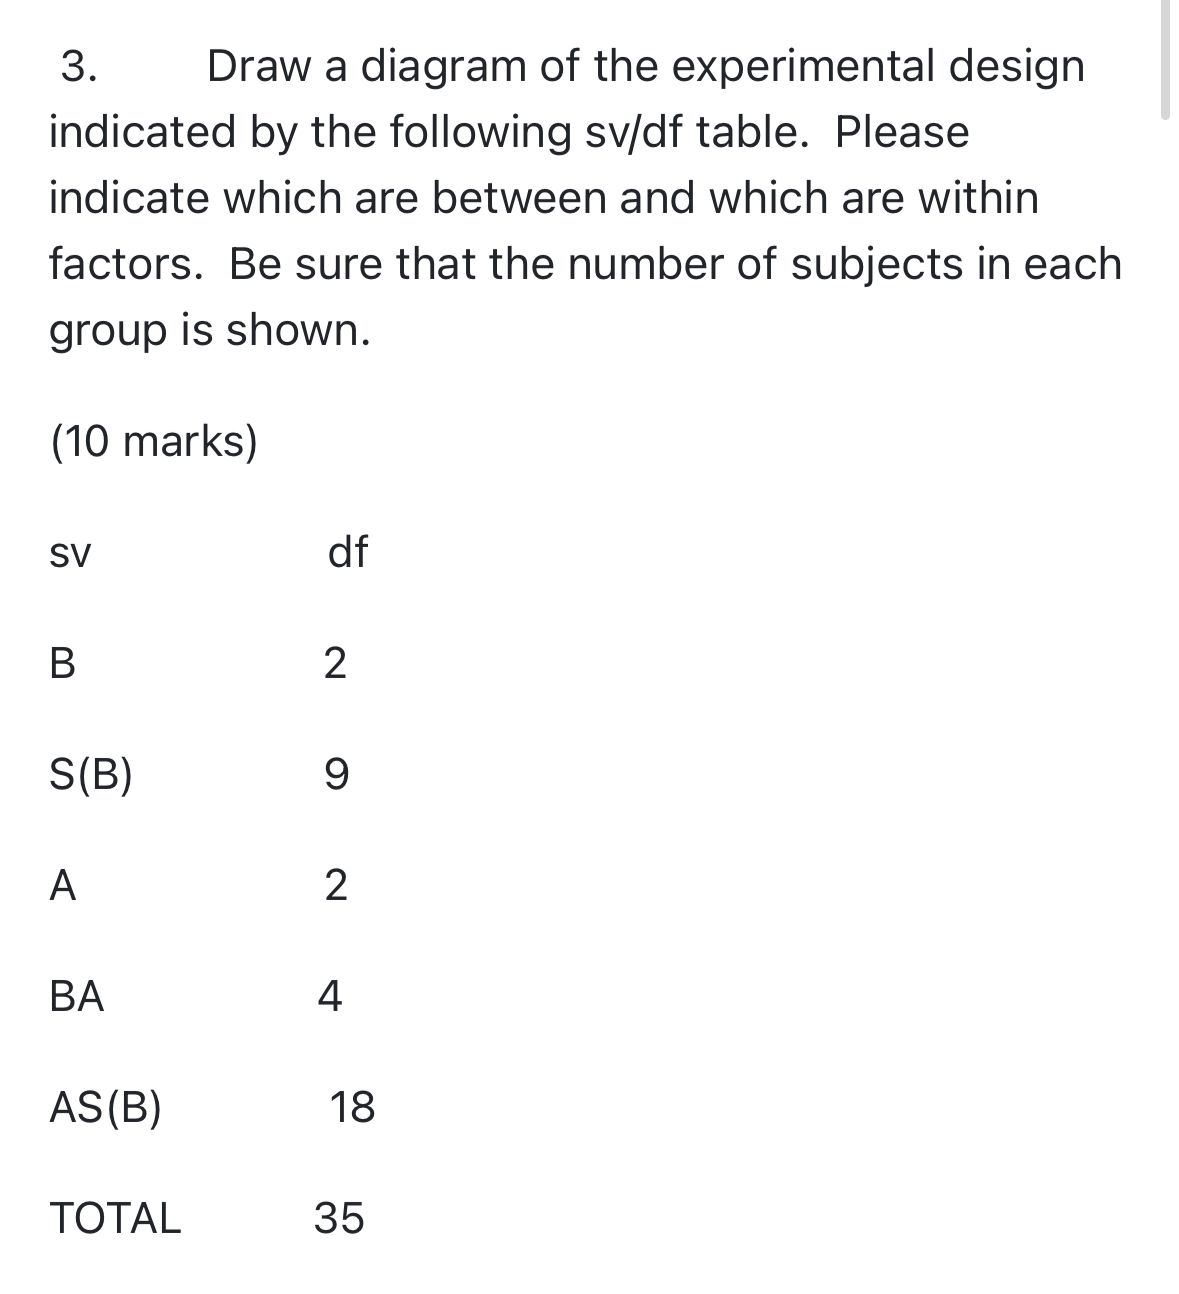The image size is (1179, 1294).
Task: Click the df value 2 in row B
Action: click(x=336, y=663)
